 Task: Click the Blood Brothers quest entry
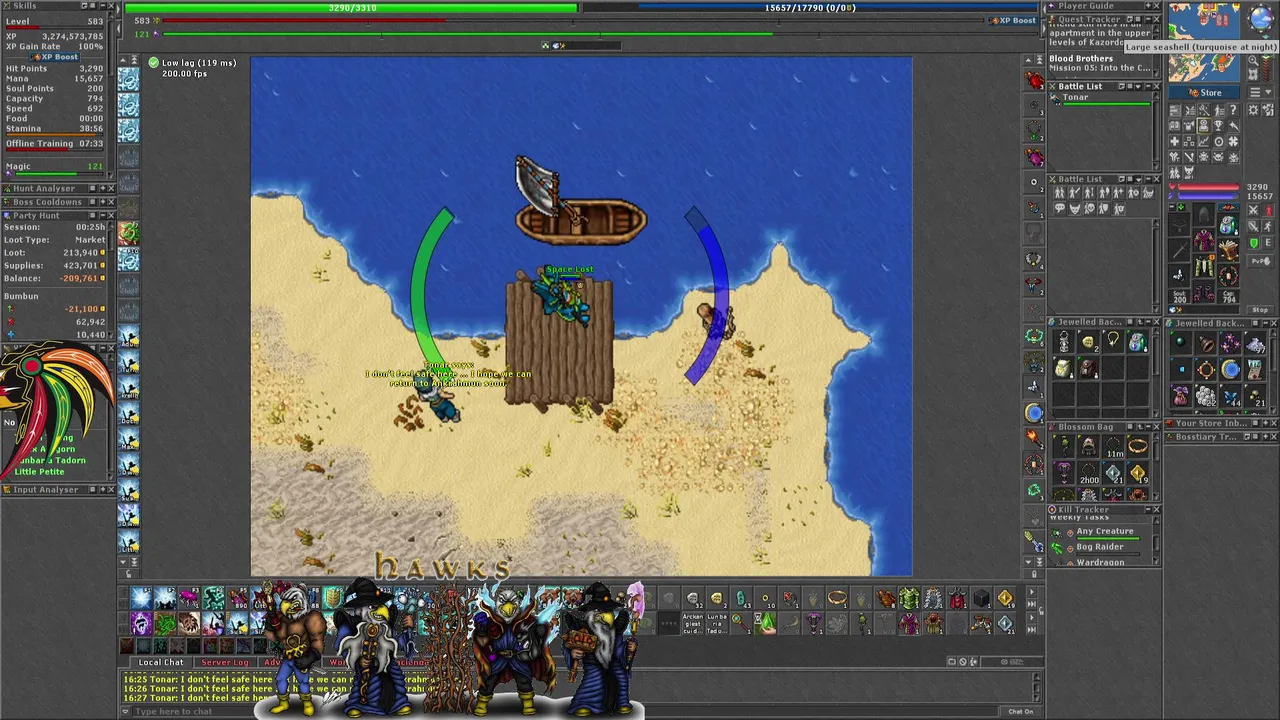pyautogui.click(x=1100, y=63)
